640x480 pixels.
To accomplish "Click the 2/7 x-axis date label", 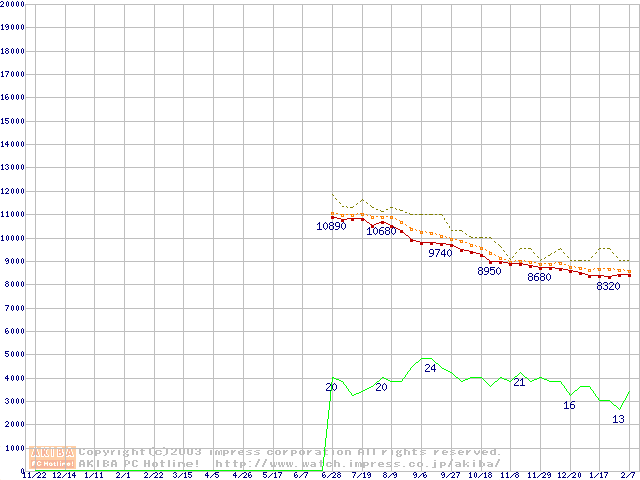I will click(x=629, y=476).
